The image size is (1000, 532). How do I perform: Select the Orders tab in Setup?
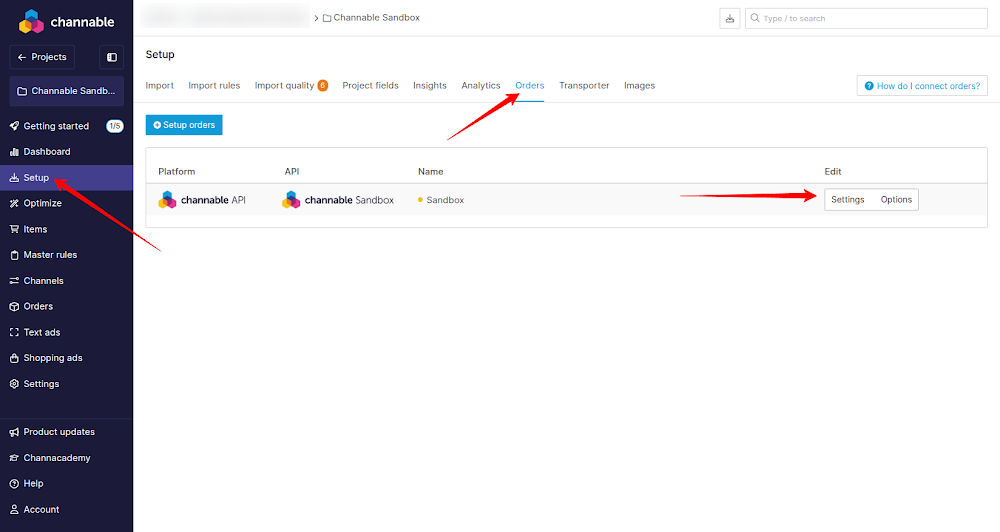(530, 85)
